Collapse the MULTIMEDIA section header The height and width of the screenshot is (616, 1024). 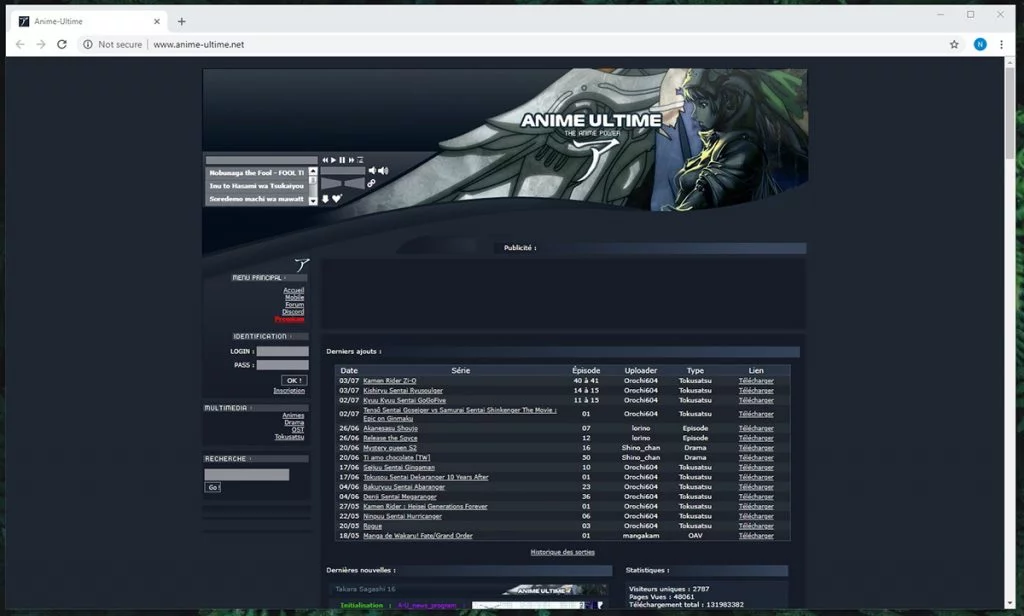(229, 407)
